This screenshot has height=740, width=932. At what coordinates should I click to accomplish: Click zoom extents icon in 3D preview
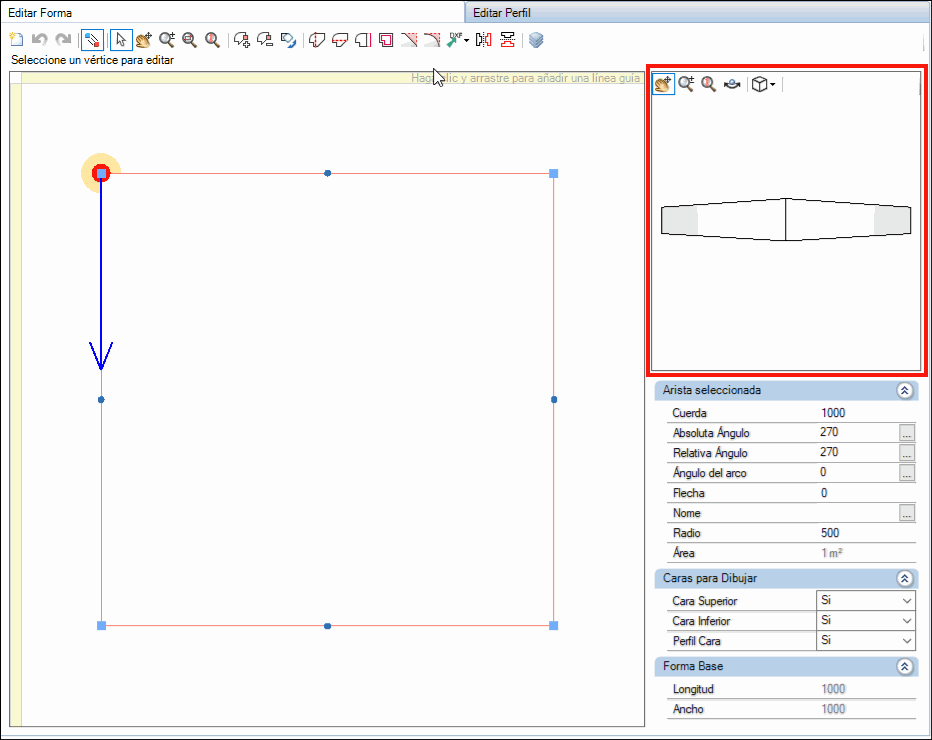click(x=709, y=84)
